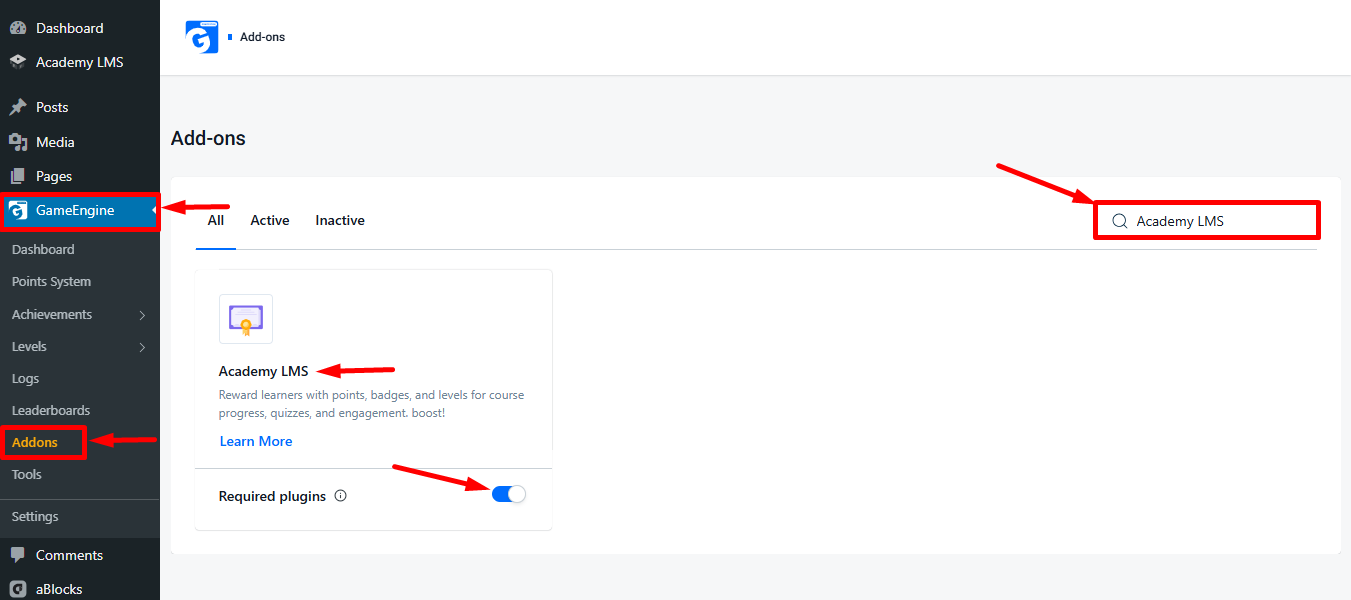Go to WordPress Dashboard

click(69, 28)
